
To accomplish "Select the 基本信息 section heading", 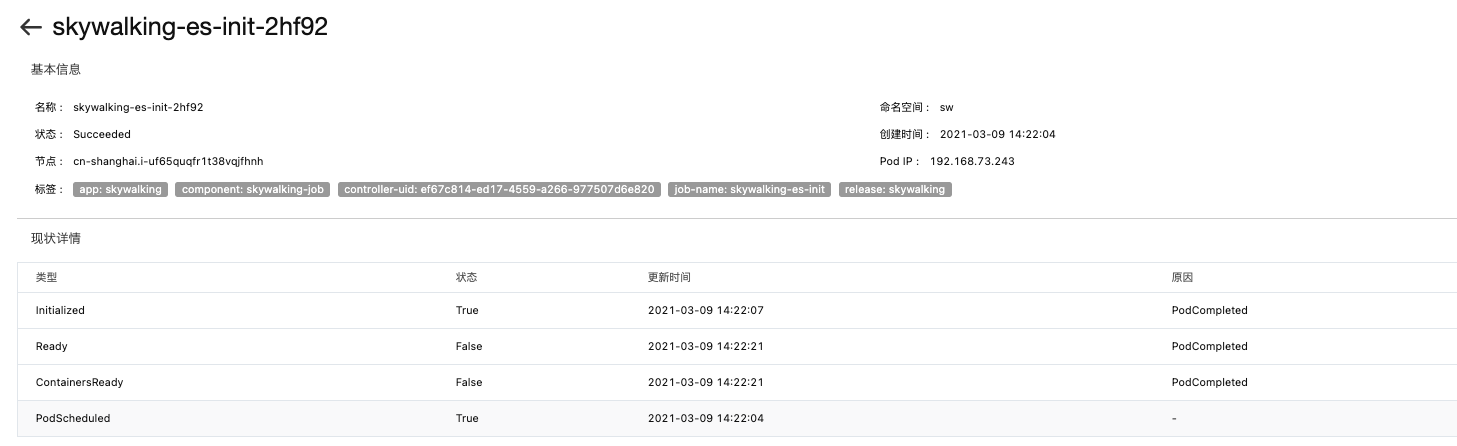I will coord(56,70).
